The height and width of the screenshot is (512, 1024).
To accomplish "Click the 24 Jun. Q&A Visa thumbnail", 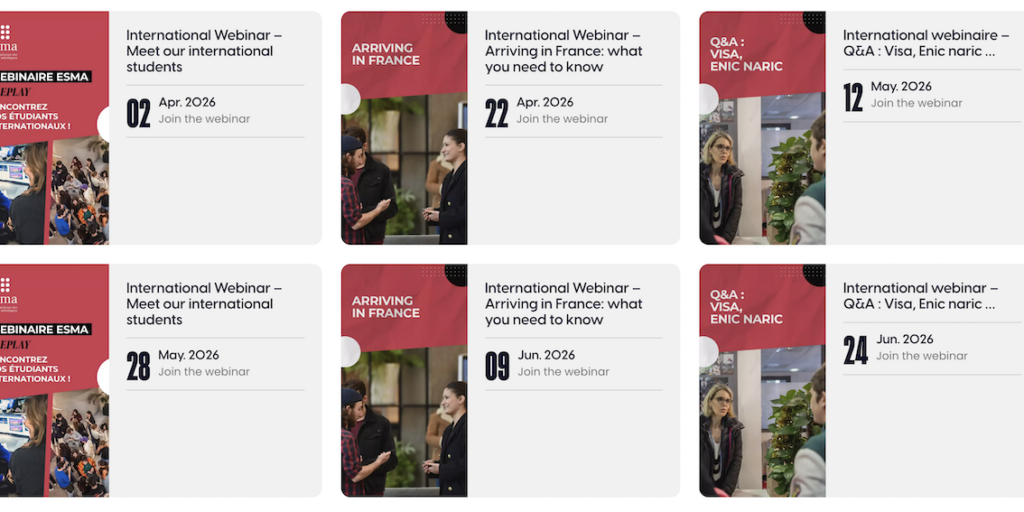I will pos(762,381).
